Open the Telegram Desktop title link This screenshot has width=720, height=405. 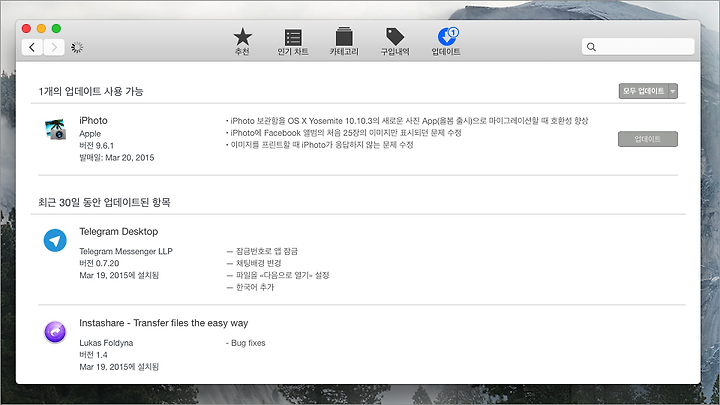[118, 231]
